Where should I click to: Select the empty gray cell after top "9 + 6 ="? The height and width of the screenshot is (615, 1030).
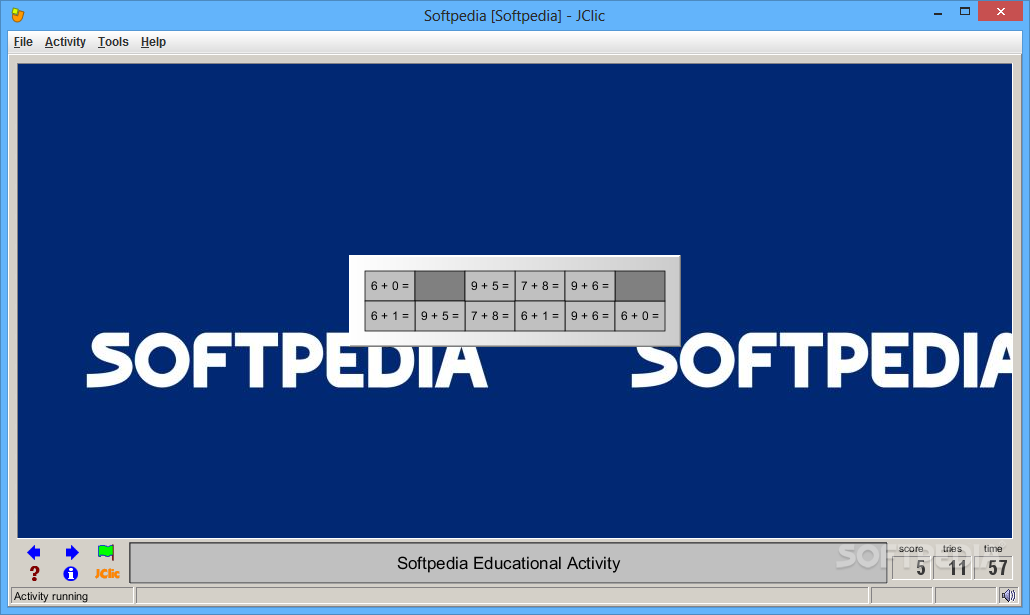click(x=640, y=286)
